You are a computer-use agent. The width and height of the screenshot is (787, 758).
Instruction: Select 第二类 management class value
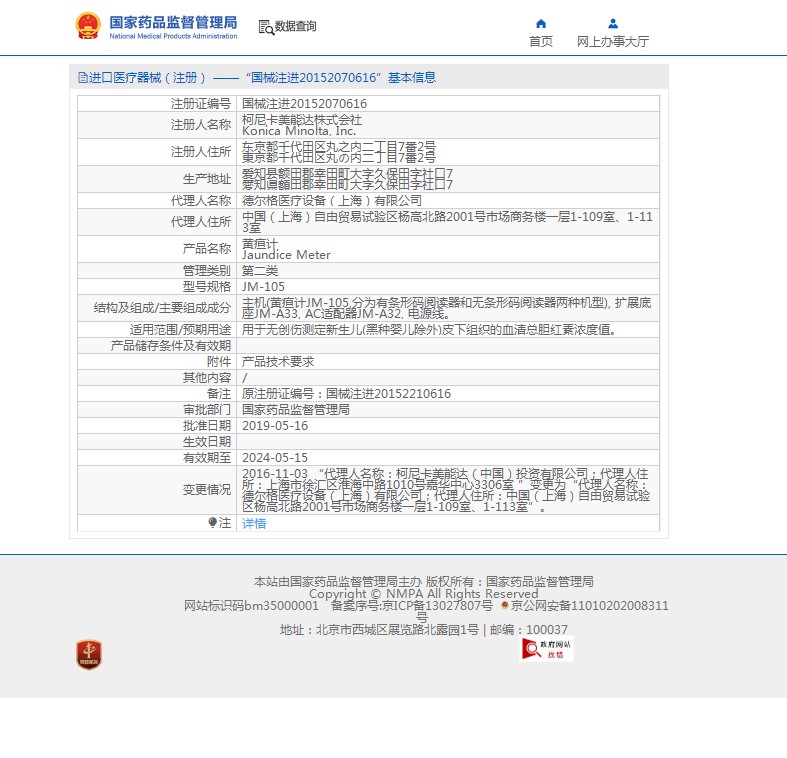coord(260,271)
